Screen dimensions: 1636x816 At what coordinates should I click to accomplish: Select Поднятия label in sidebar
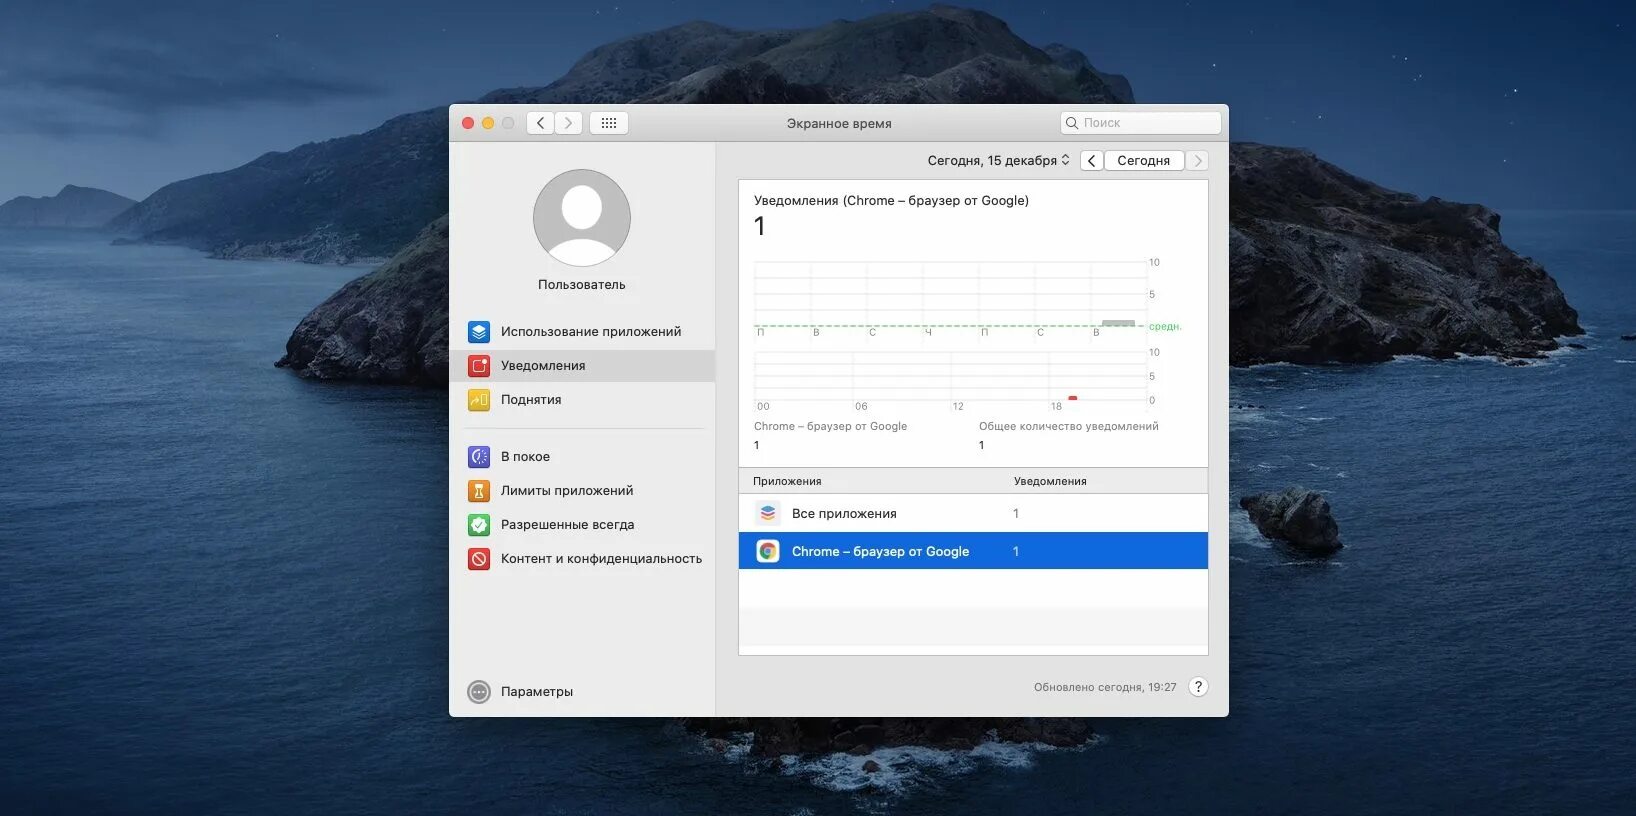(x=531, y=399)
